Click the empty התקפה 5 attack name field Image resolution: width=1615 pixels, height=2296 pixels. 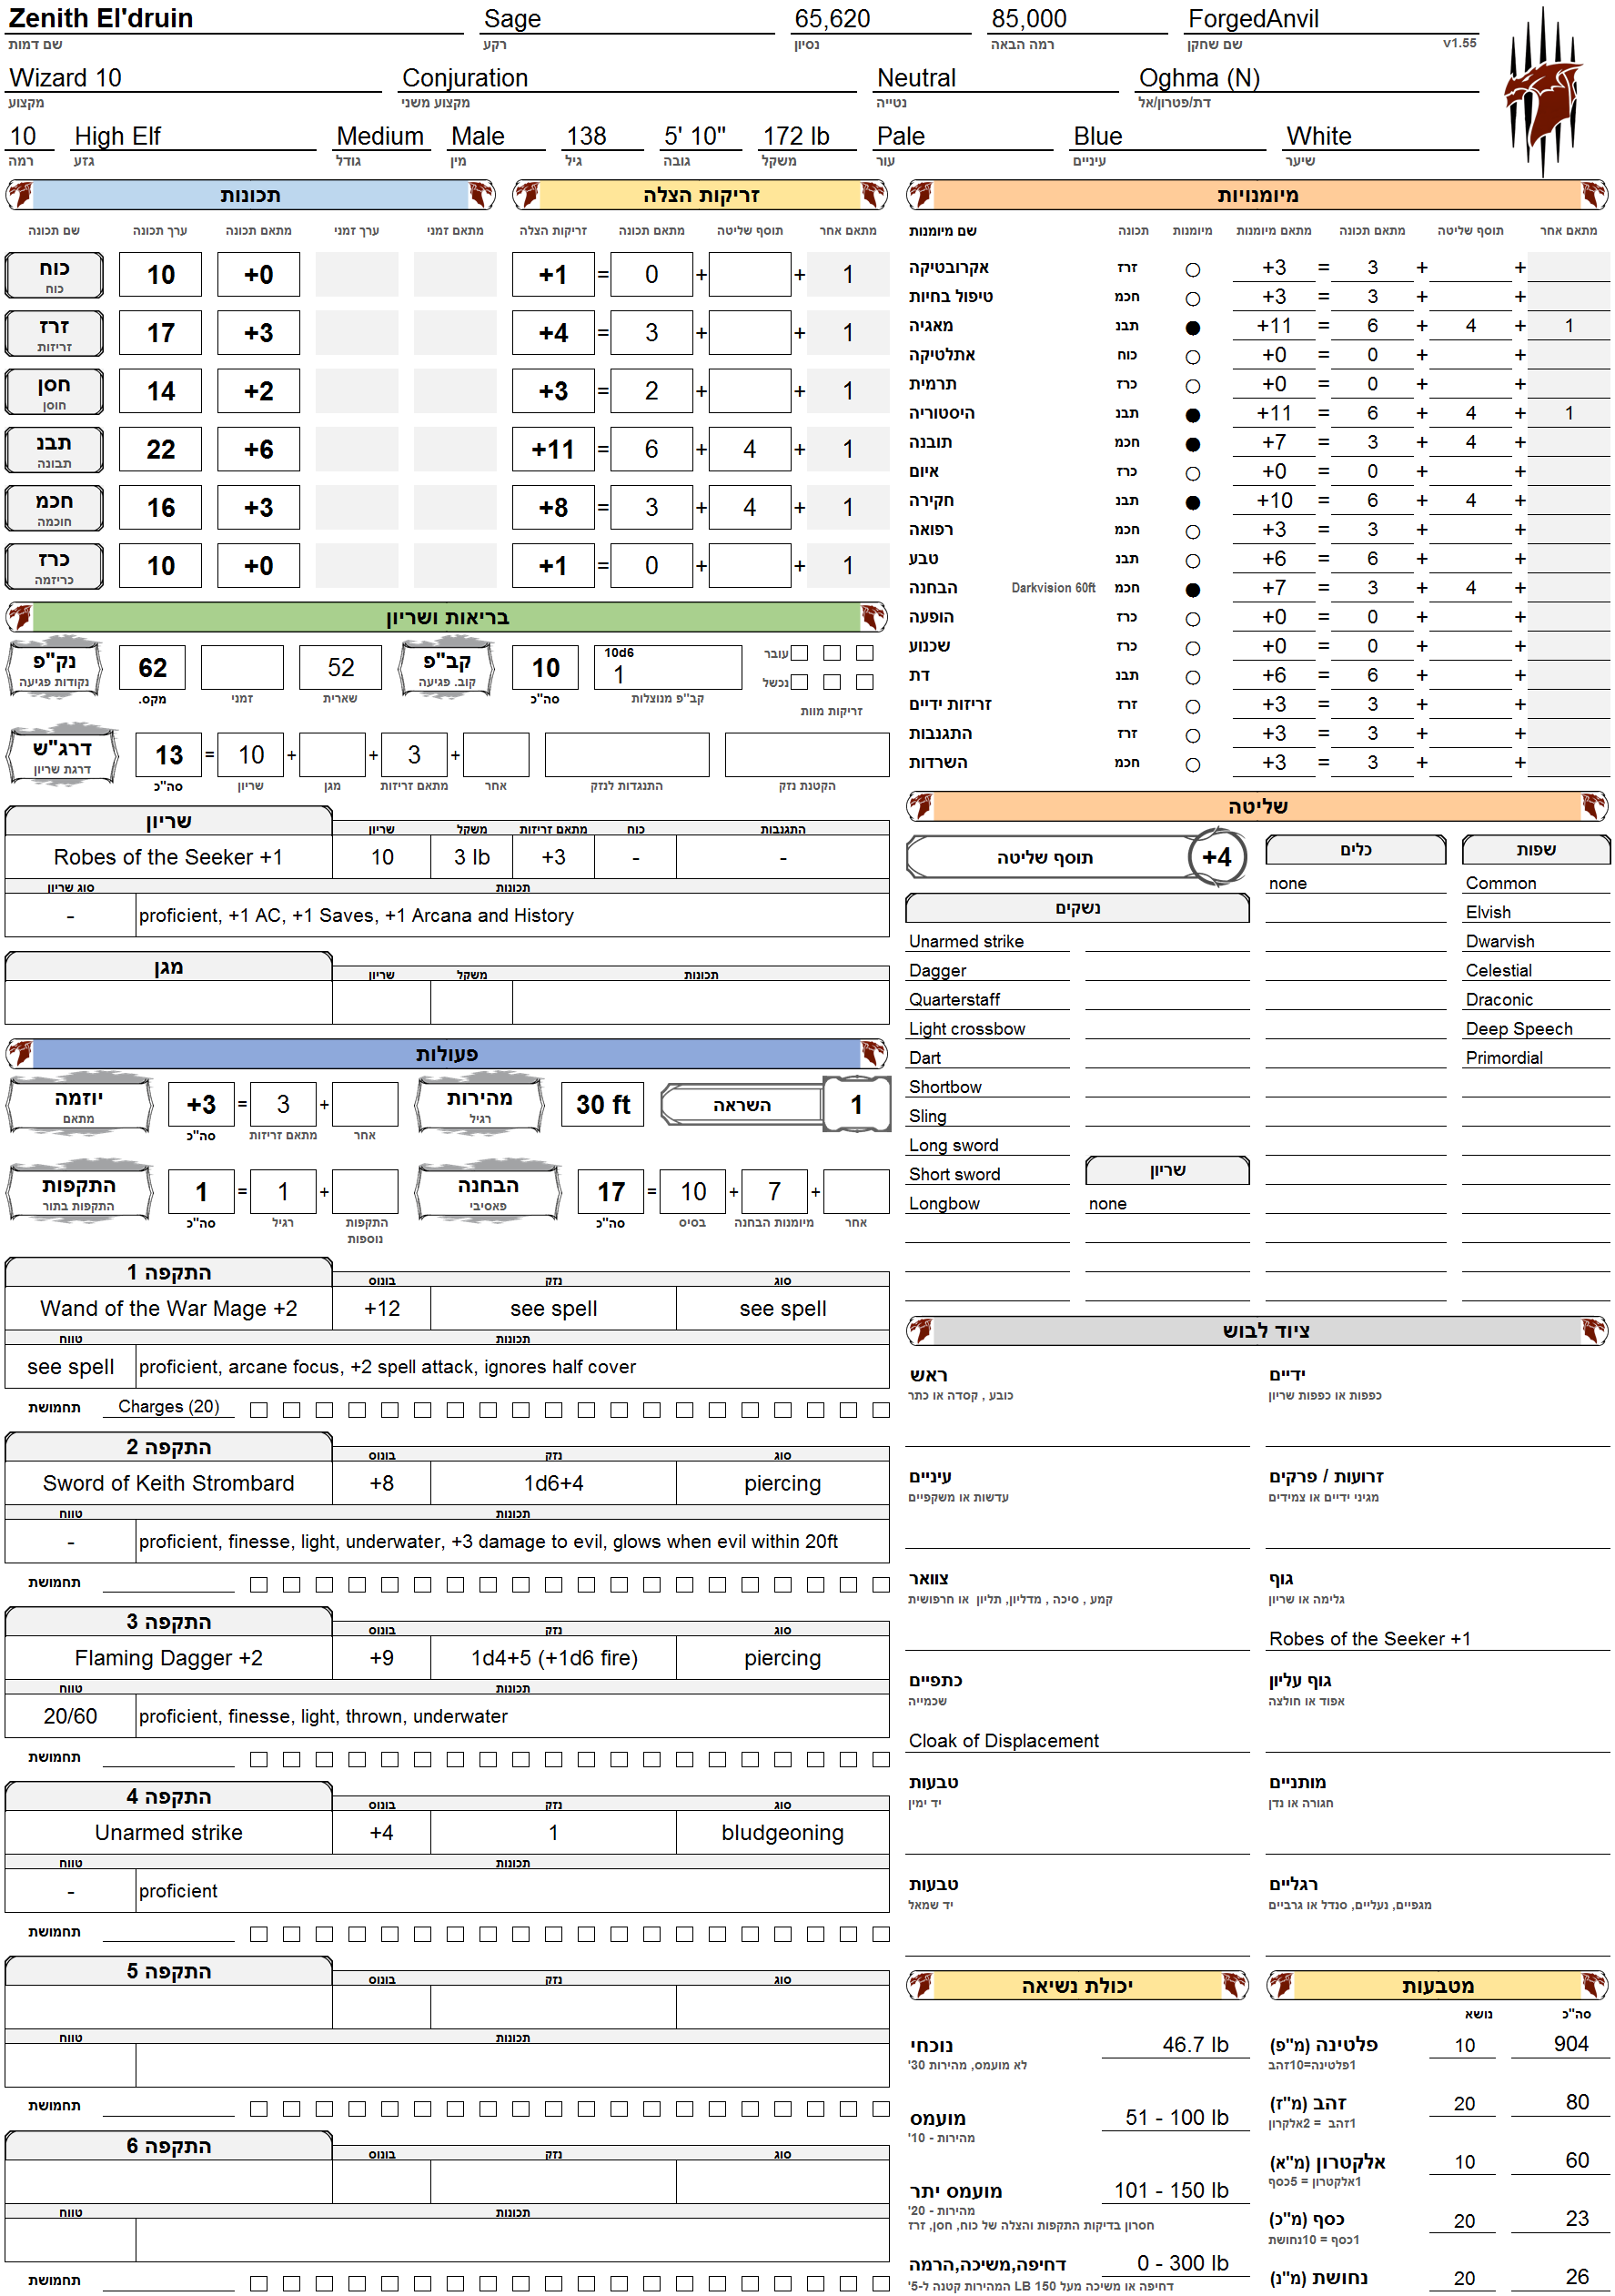168,2007
